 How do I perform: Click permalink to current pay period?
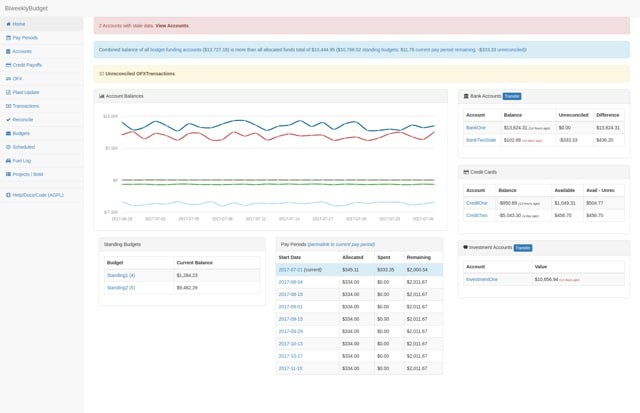pyautogui.click(x=341, y=244)
